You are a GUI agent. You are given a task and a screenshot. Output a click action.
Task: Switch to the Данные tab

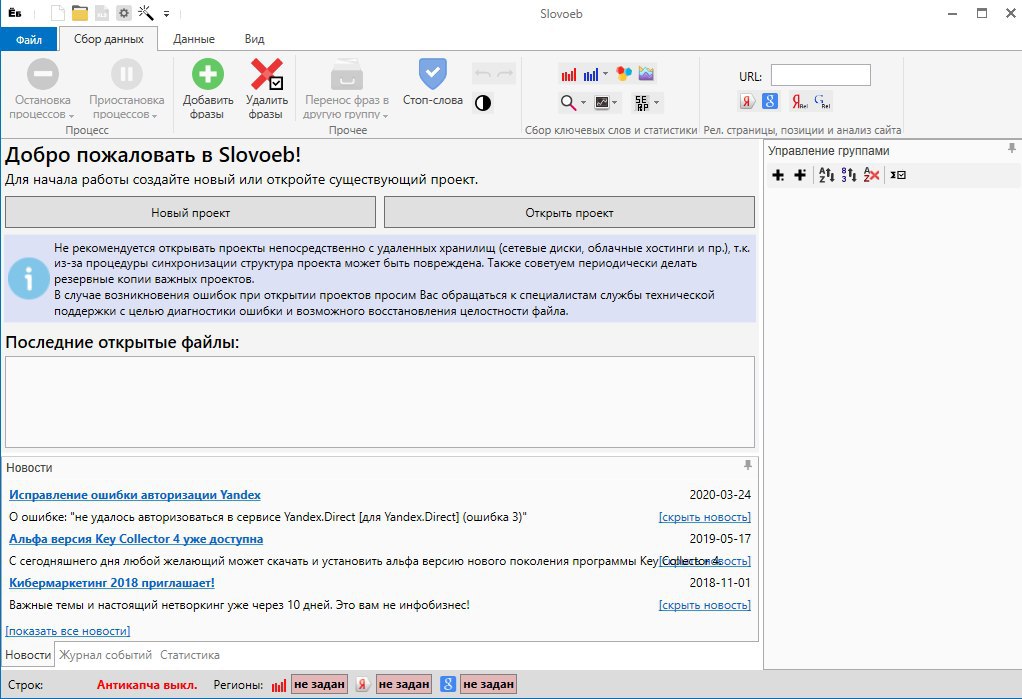(x=194, y=39)
